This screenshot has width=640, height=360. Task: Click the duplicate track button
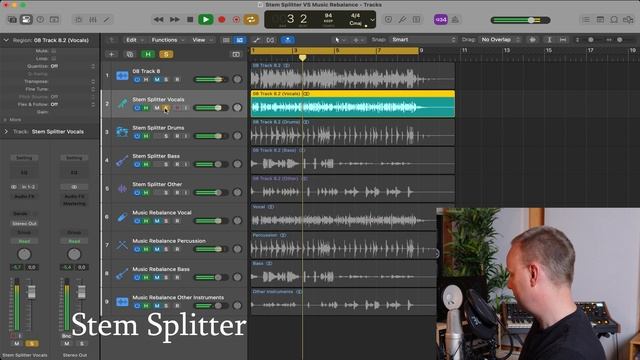click(x=129, y=54)
